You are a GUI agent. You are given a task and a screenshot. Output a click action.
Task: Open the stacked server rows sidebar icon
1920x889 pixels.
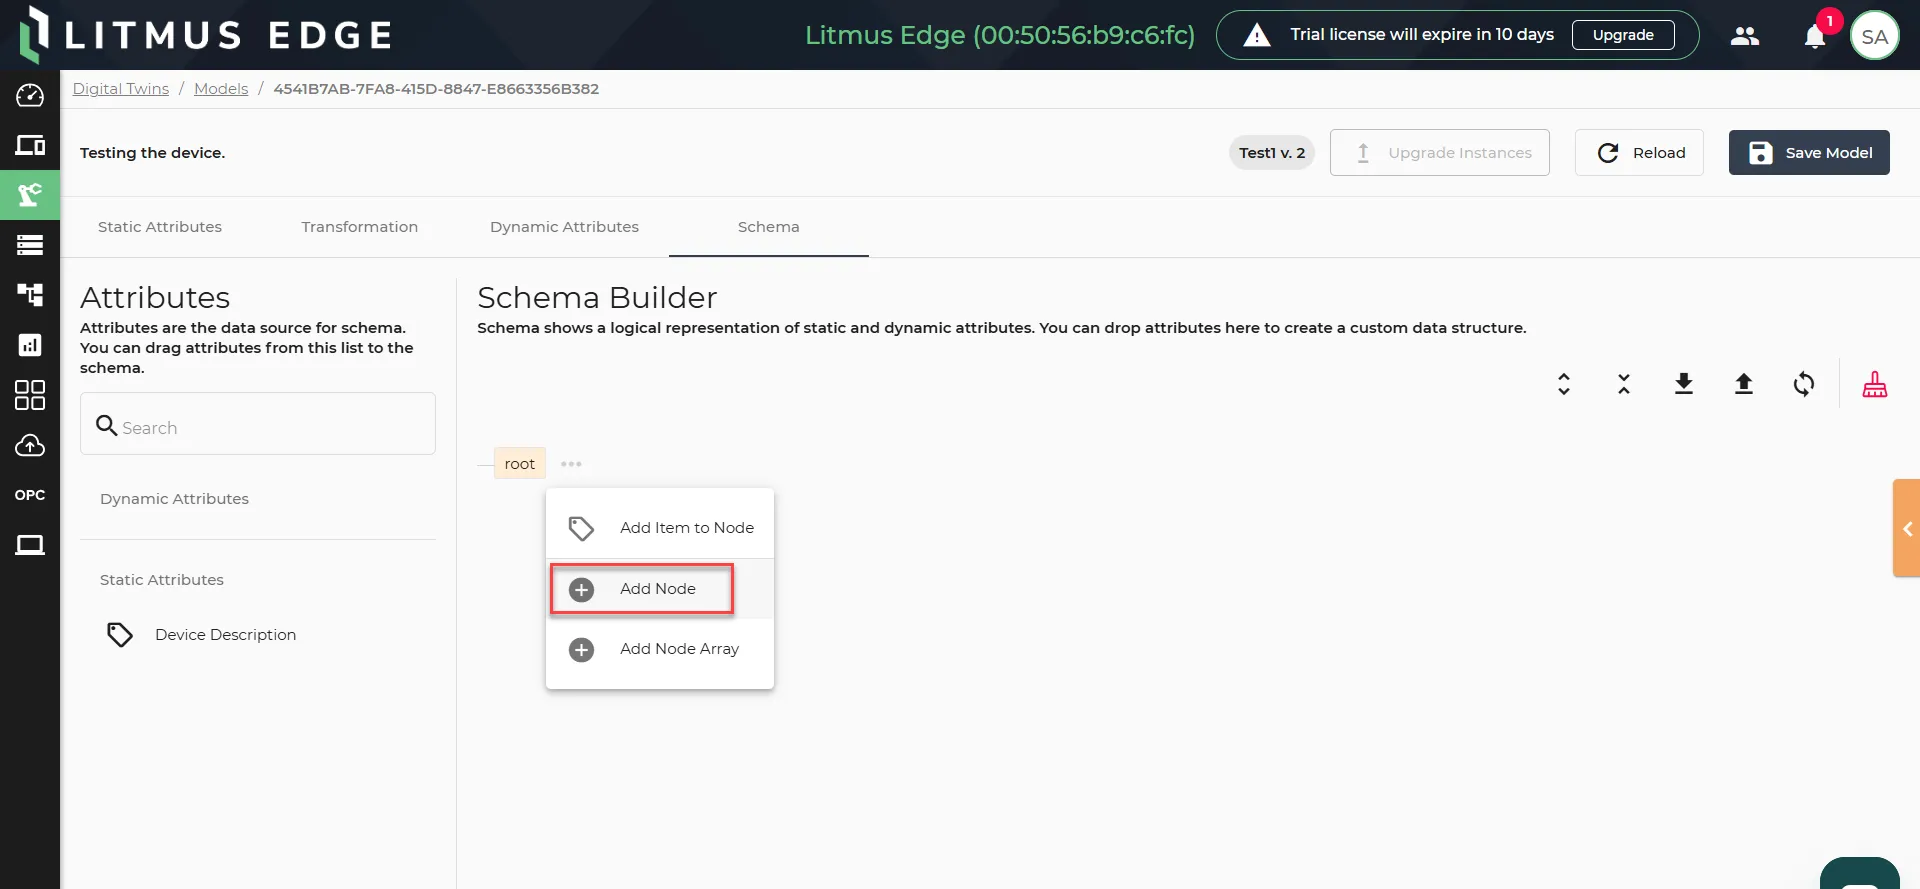[x=30, y=245]
